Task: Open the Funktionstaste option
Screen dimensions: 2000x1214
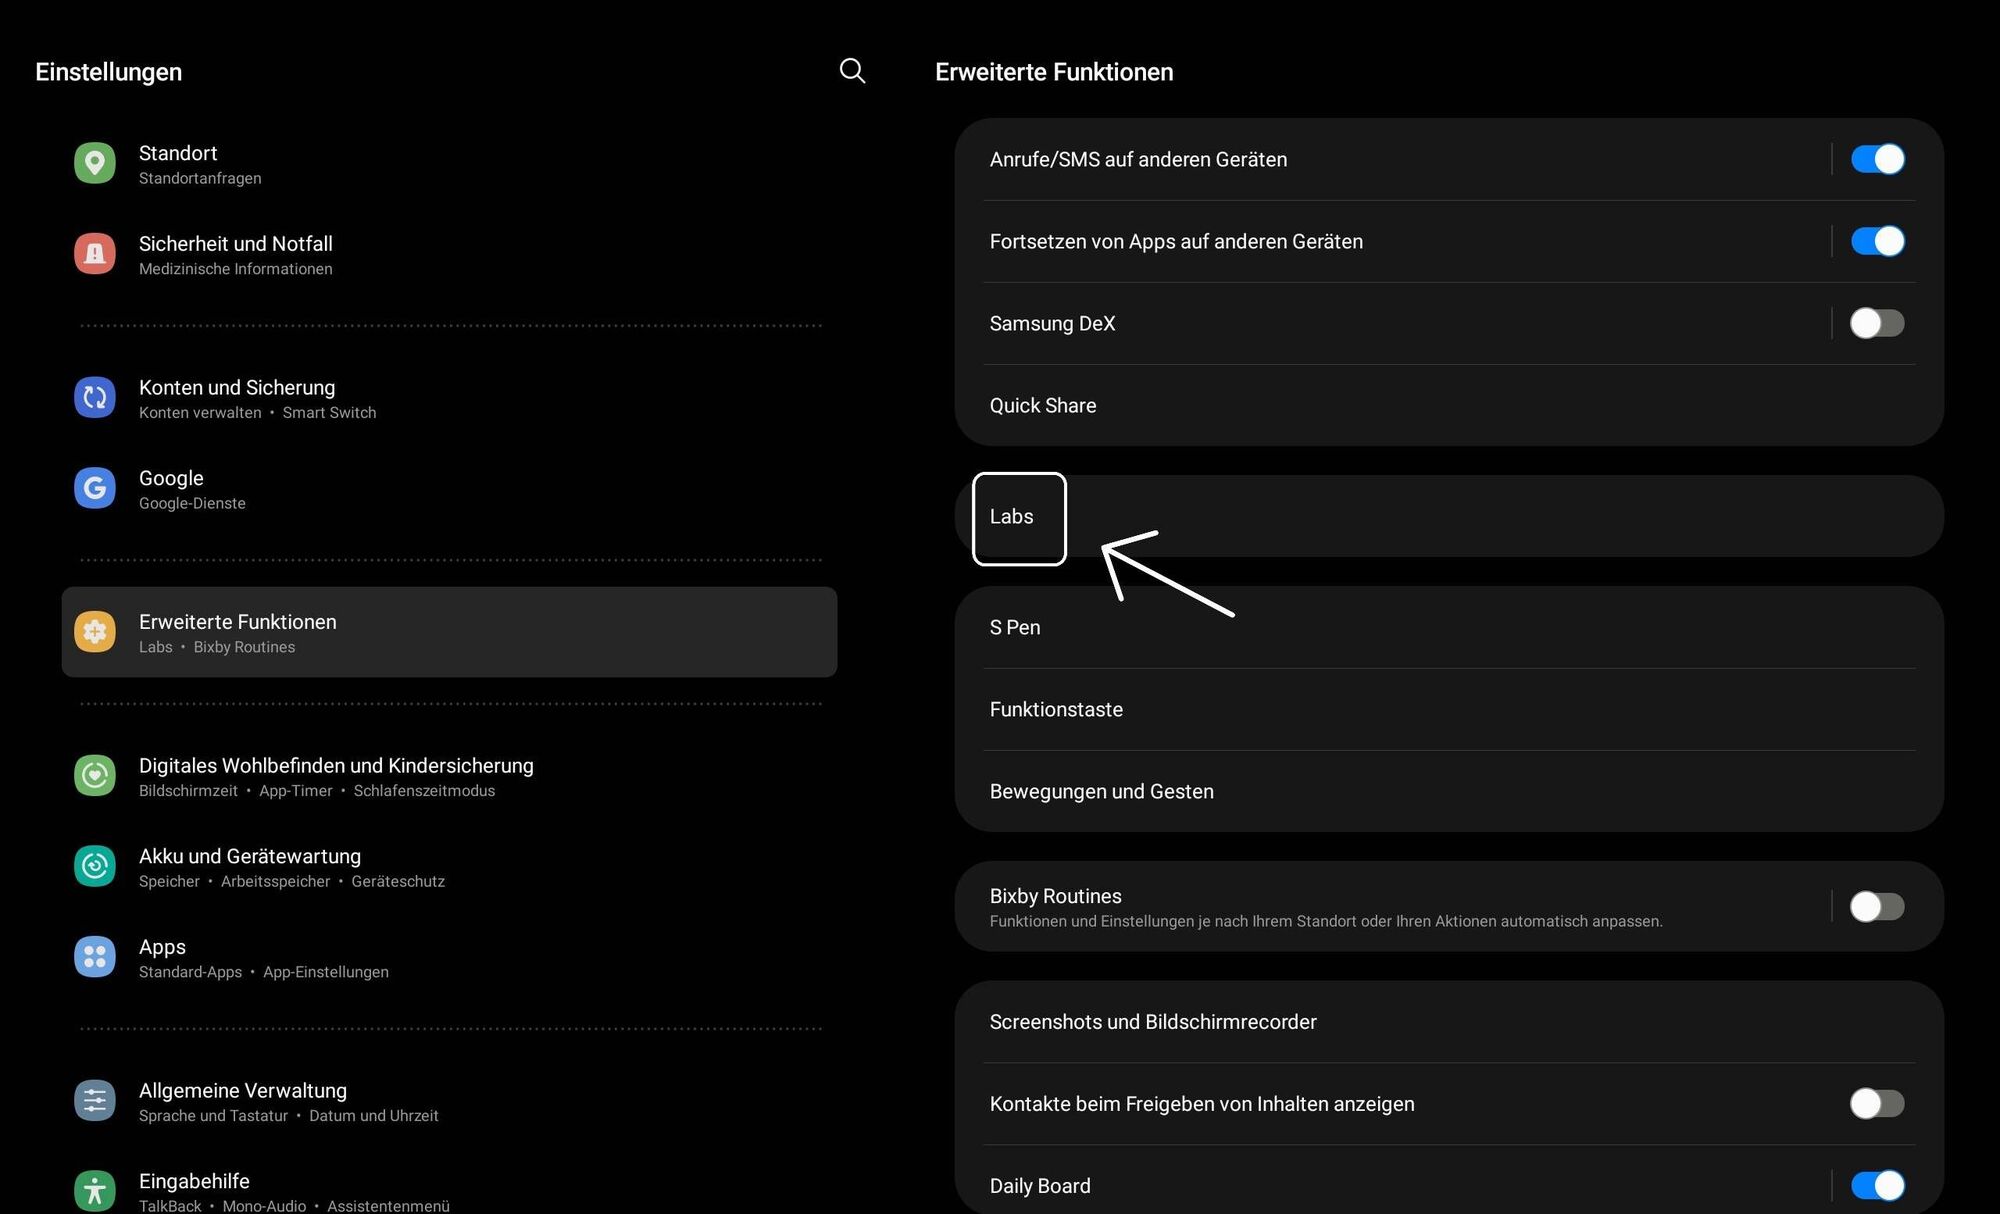Action: coord(1449,709)
